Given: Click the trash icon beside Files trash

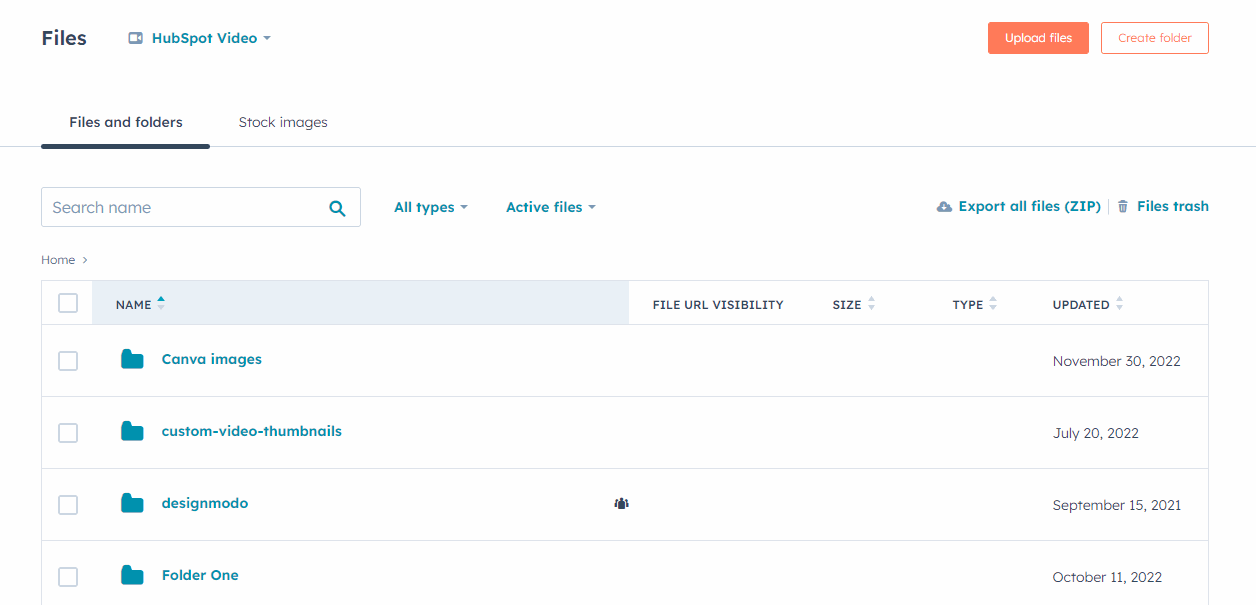Looking at the screenshot, I should [1122, 205].
